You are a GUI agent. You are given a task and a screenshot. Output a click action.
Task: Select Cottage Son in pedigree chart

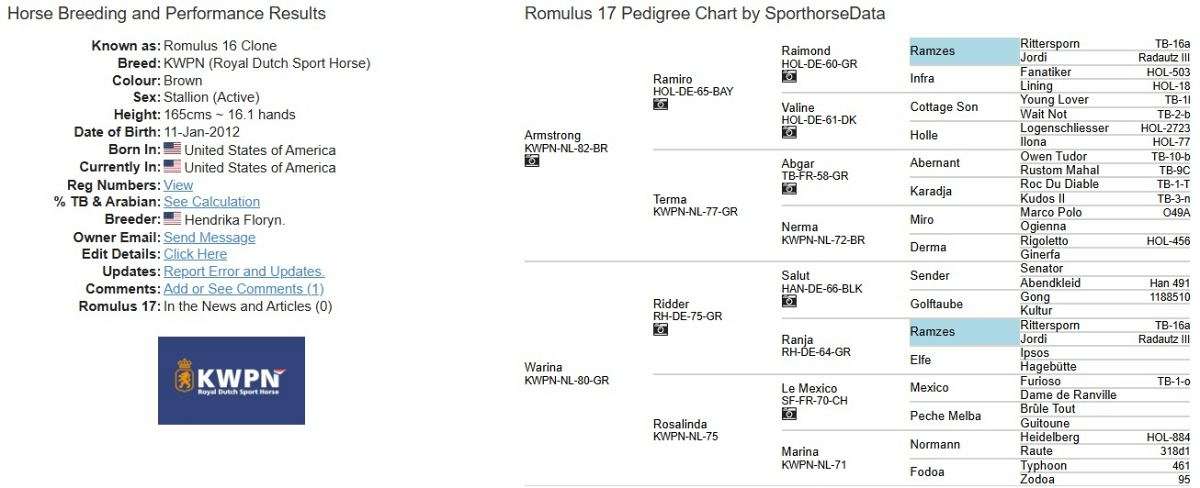tap(944, 107)
